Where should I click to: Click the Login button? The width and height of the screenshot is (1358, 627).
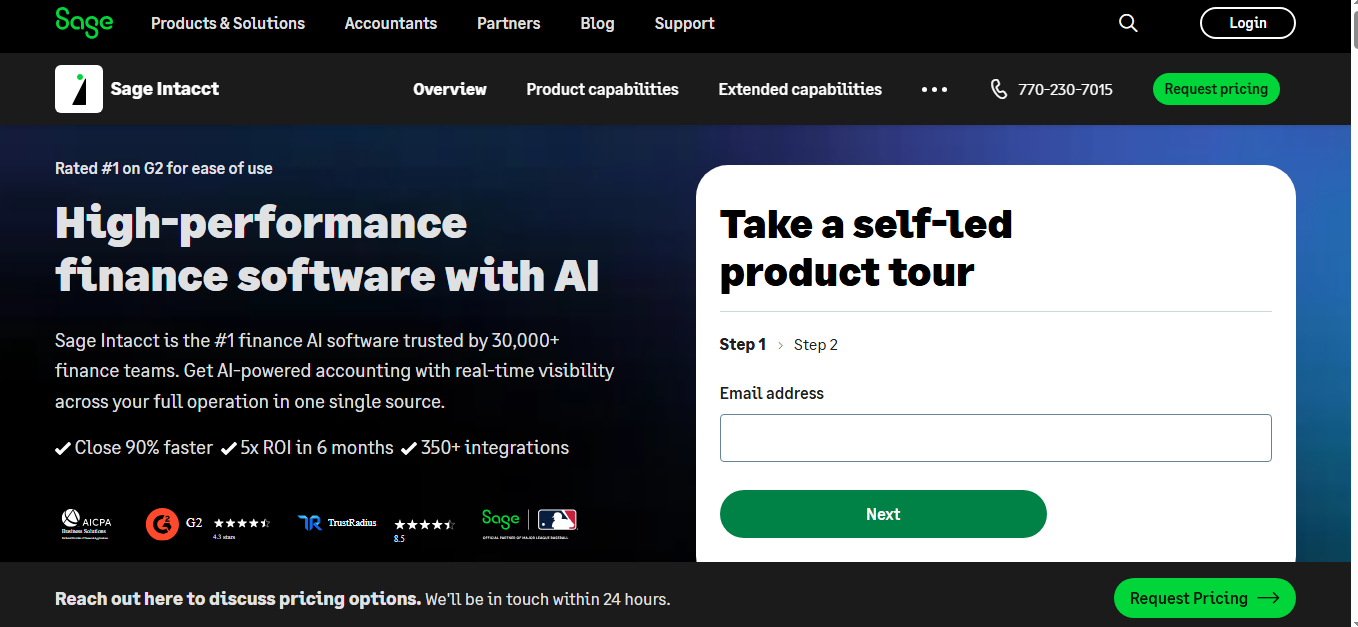1247,22
